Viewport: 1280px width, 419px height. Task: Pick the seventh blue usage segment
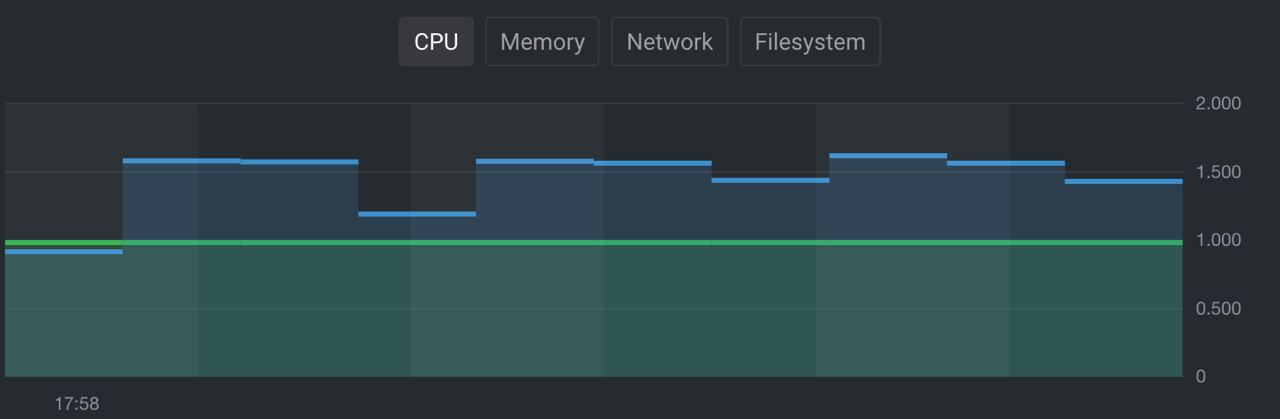[770, 180]
